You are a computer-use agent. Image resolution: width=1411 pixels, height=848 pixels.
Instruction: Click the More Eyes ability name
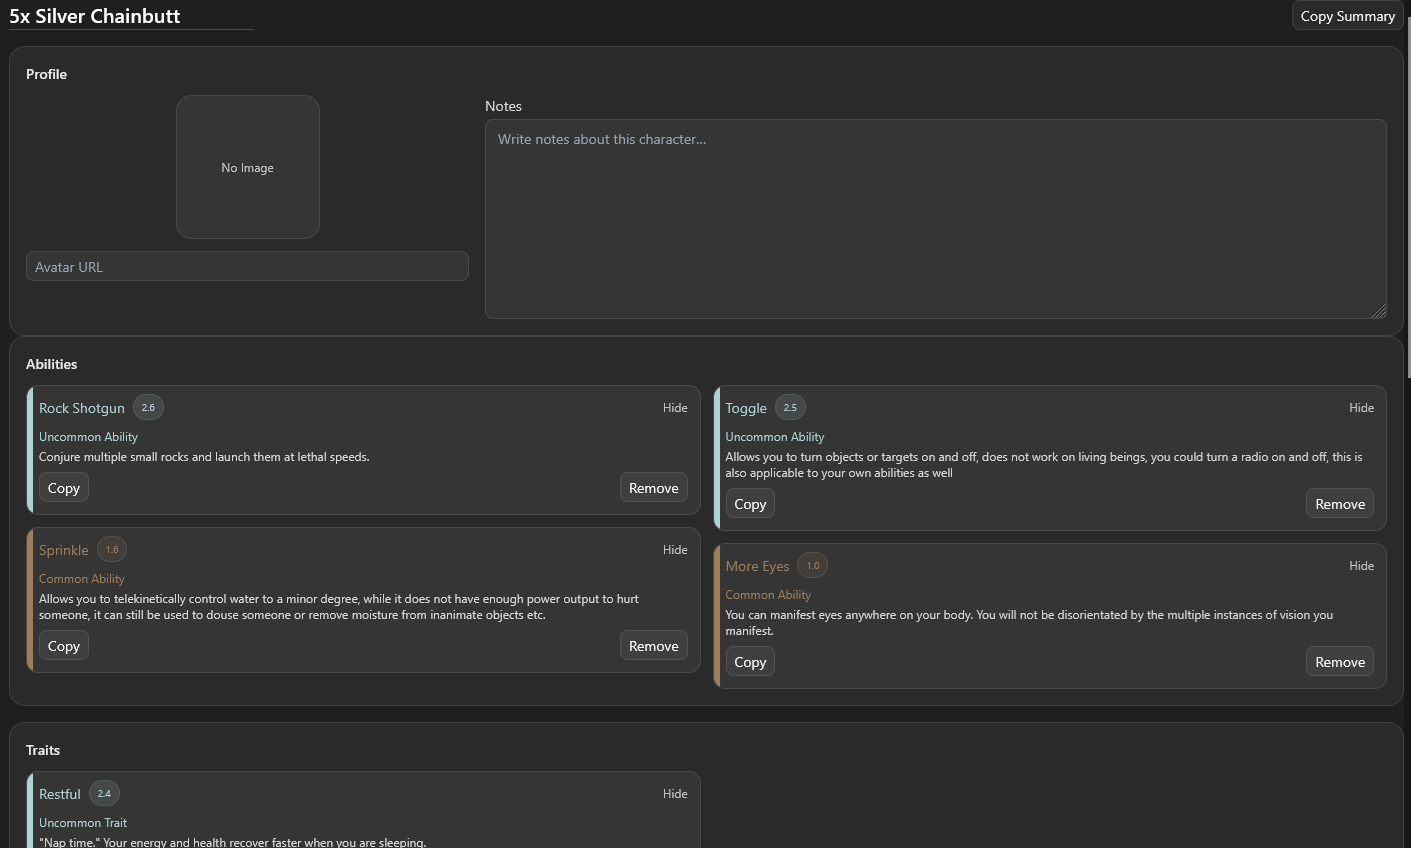pyautogui.click(x=758, y=566)
